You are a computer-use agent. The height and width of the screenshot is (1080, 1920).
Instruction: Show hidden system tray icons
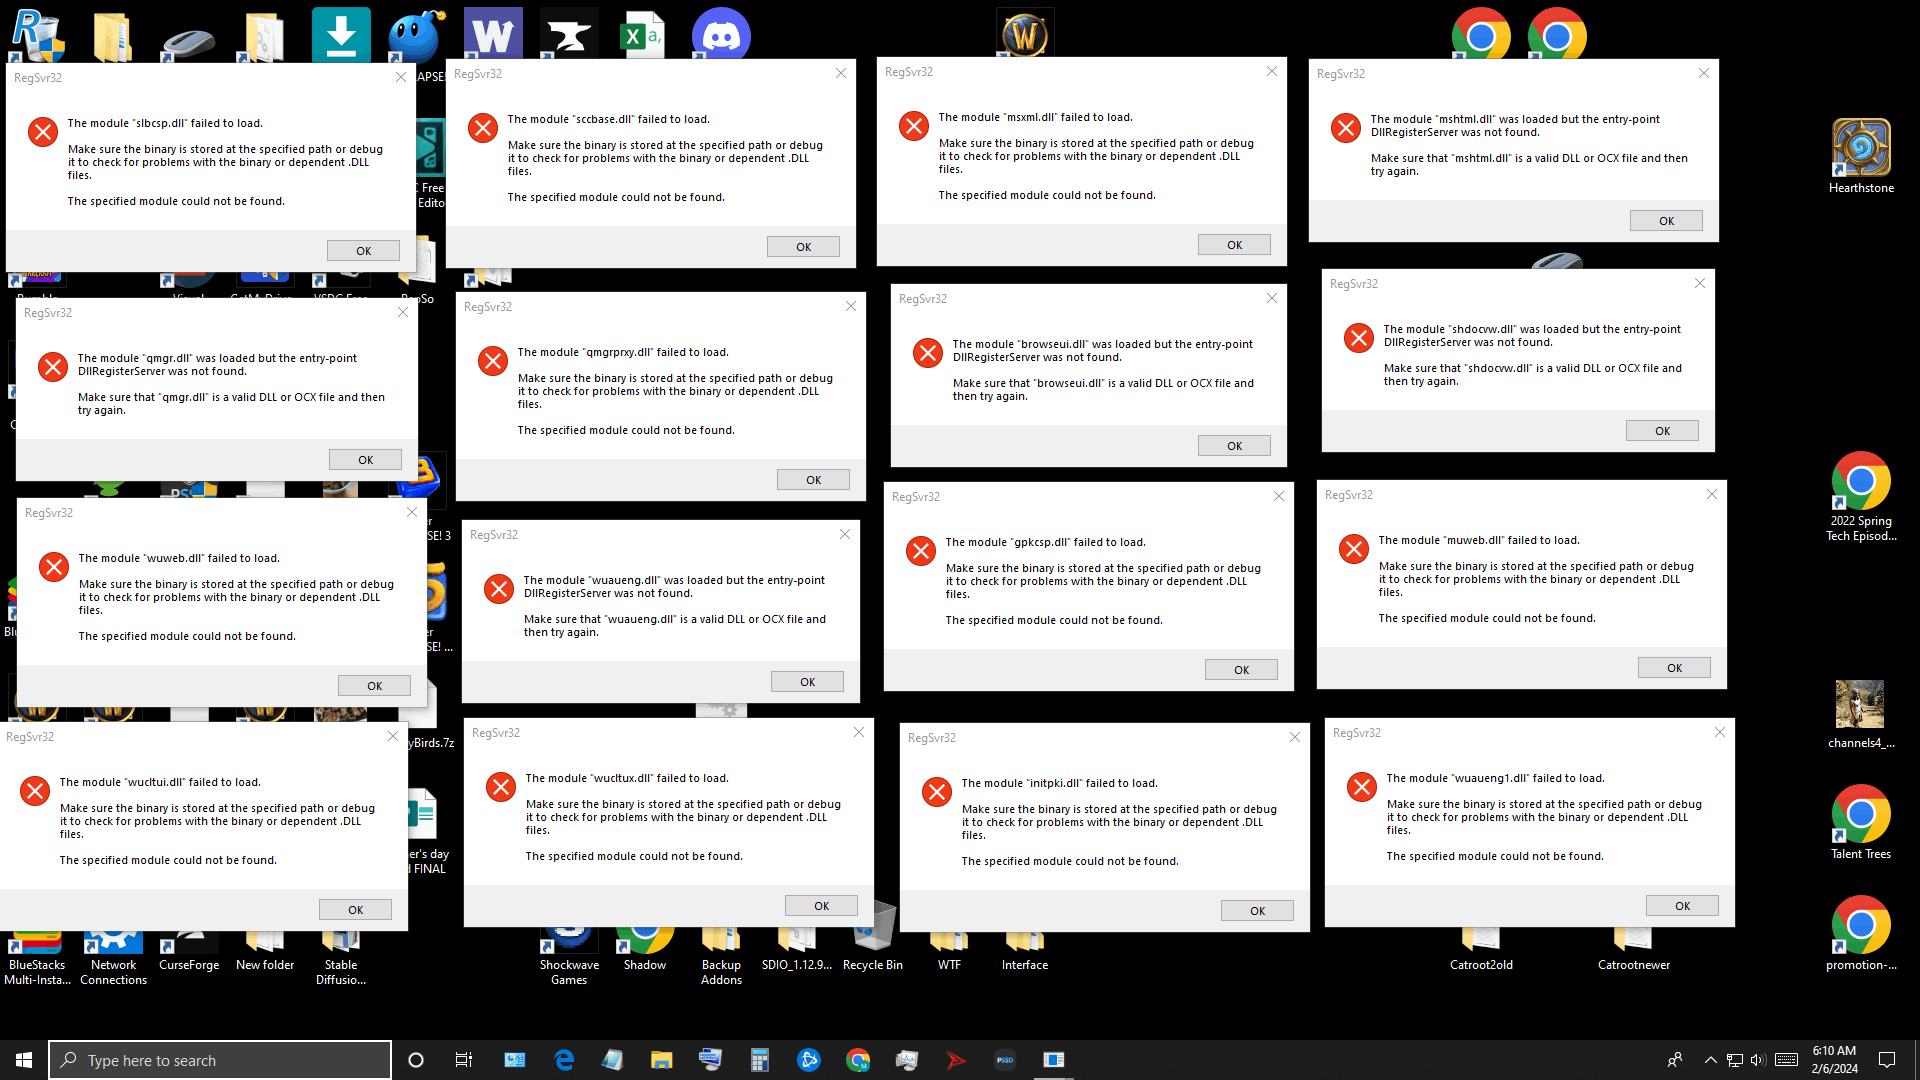tap(1710, 1060)
